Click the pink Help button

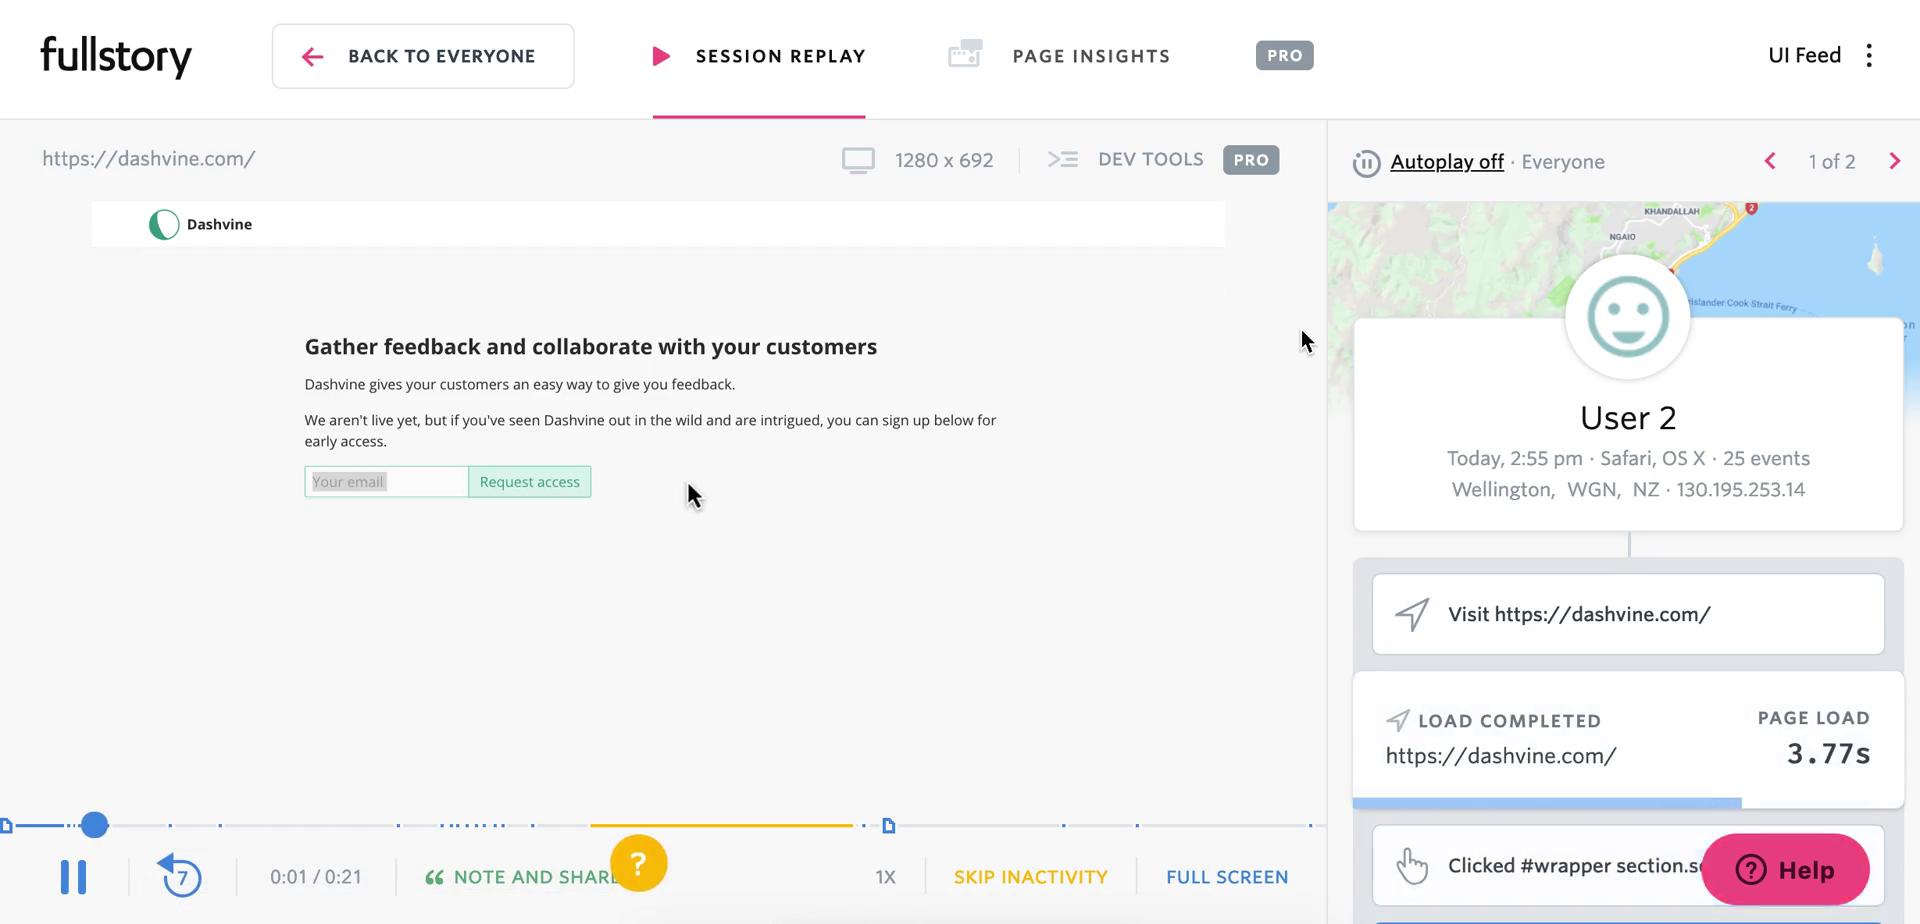(x=1785, y=870)
